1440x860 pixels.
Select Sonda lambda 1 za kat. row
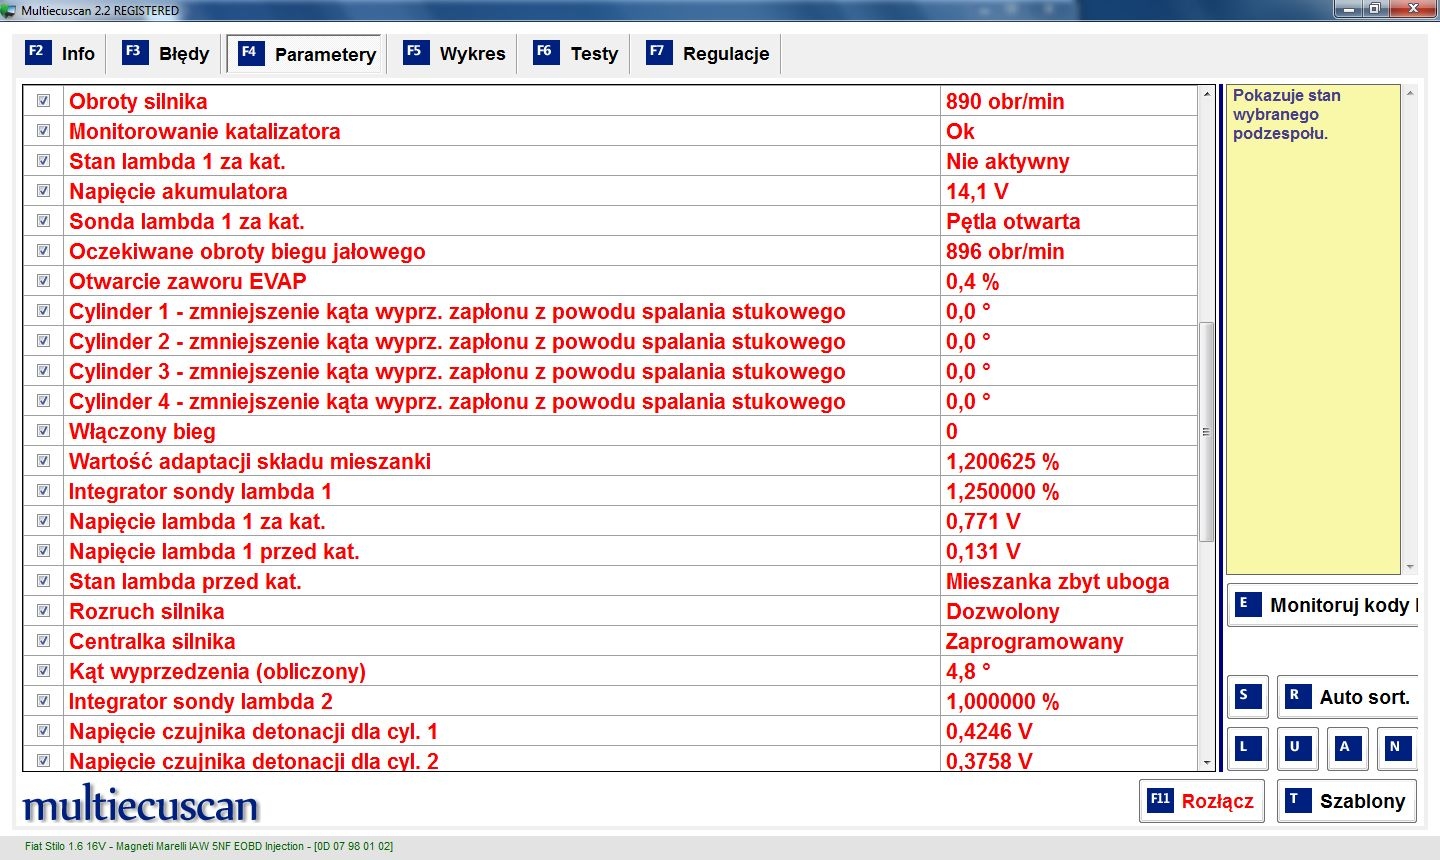[x=610, y=221]
